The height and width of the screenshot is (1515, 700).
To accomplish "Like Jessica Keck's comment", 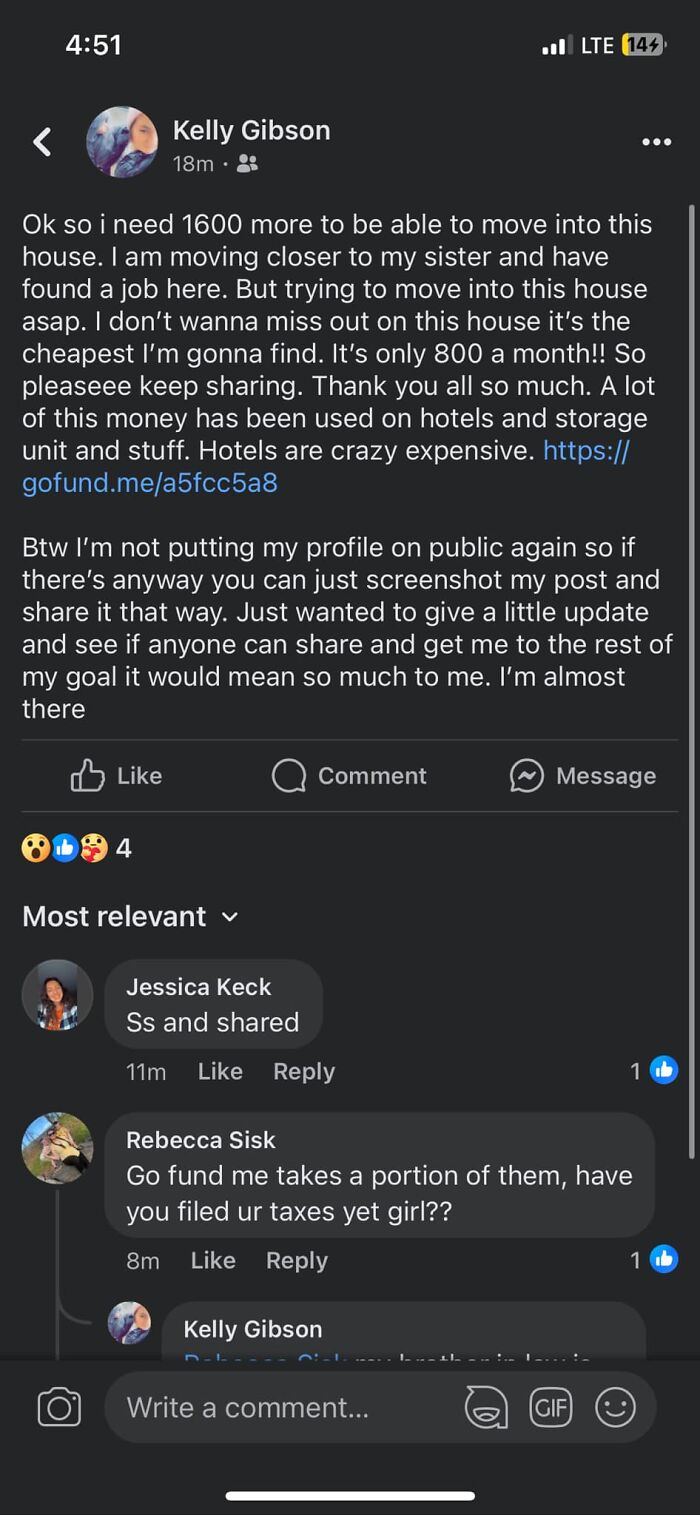I will coord(220,1071).
